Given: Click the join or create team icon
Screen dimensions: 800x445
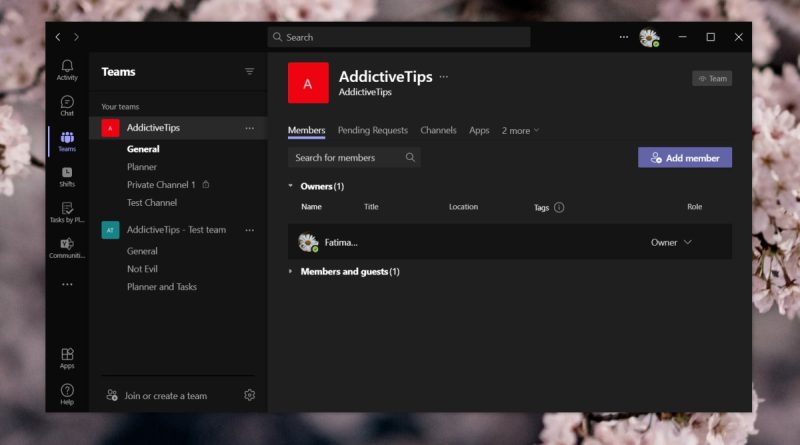Looking at the screenshot, I should pos(112,395).
